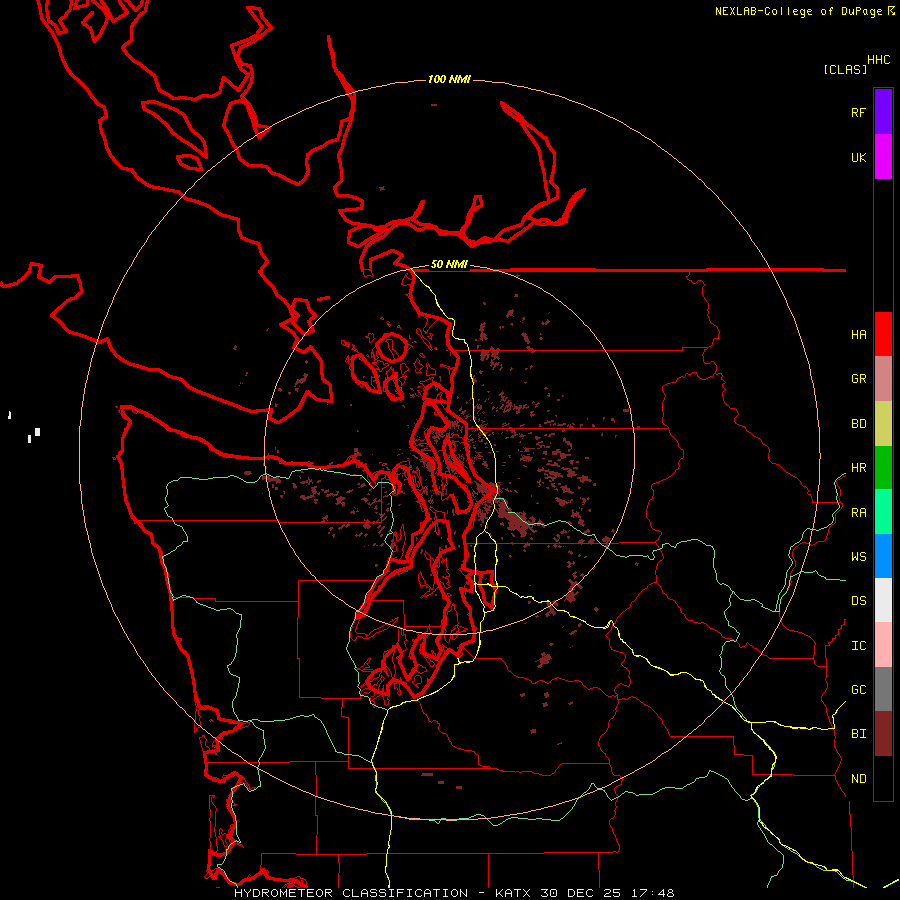Click the HYDROMETEOR CLASSIFICATION title text
This screenshot has width=900, height=900.
point(351,893)
